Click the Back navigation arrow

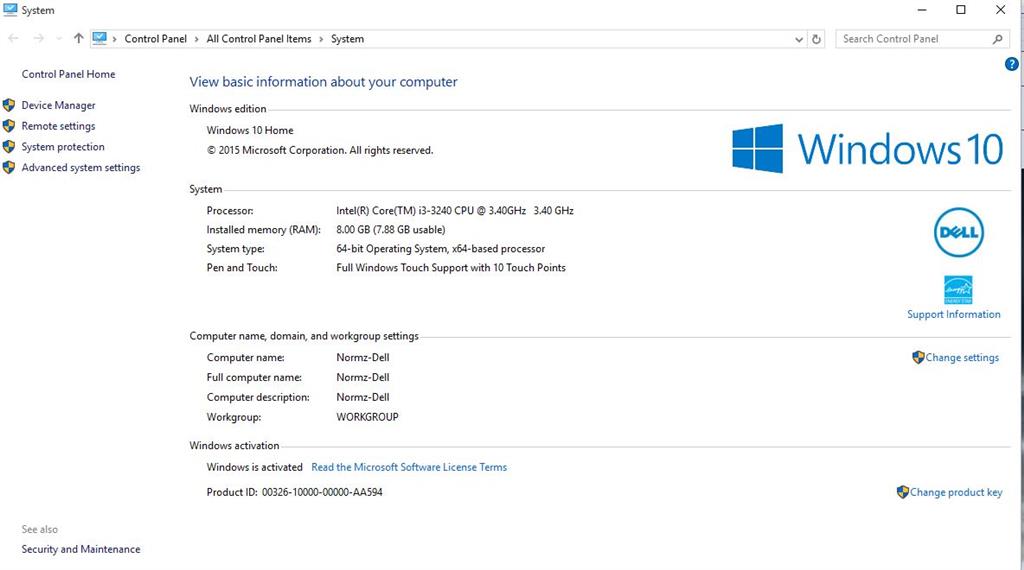click(x=13, y=39)
